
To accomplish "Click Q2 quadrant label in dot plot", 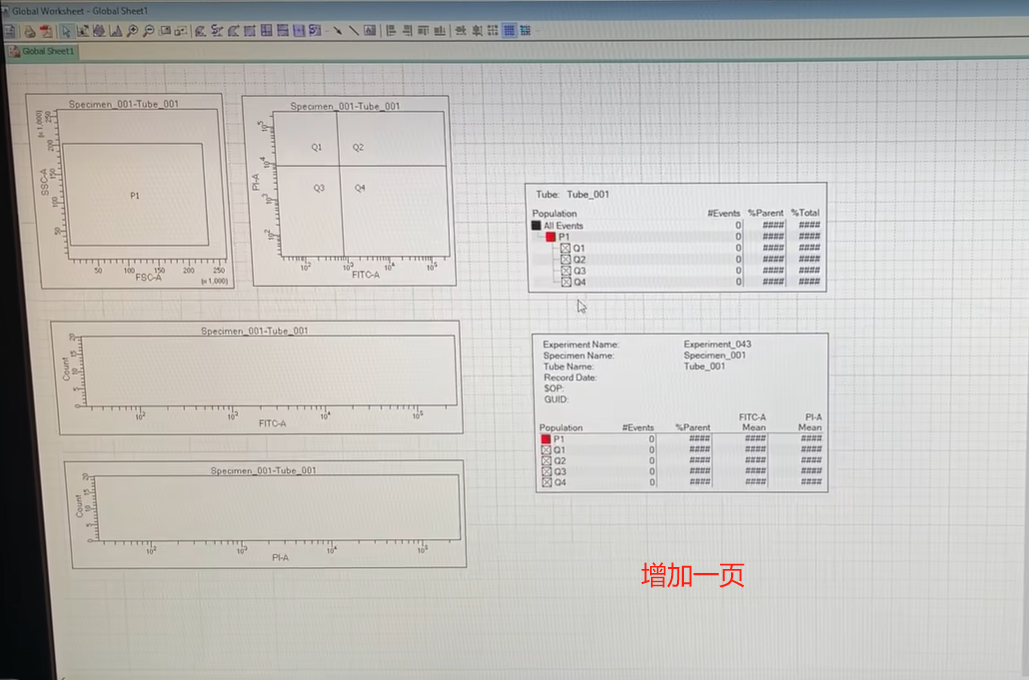I will 358,148.
